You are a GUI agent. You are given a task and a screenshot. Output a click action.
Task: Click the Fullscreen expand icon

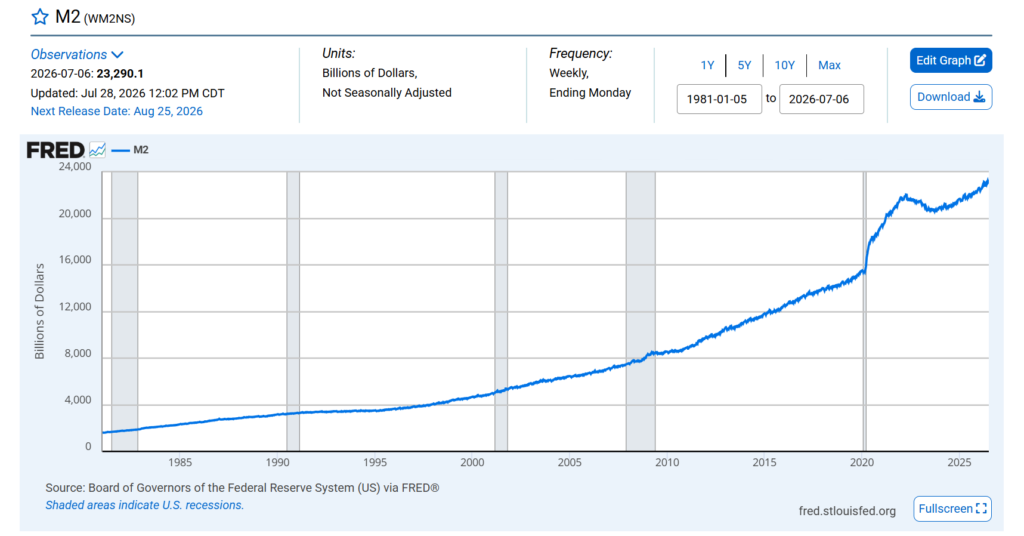[x=981, y=509]
